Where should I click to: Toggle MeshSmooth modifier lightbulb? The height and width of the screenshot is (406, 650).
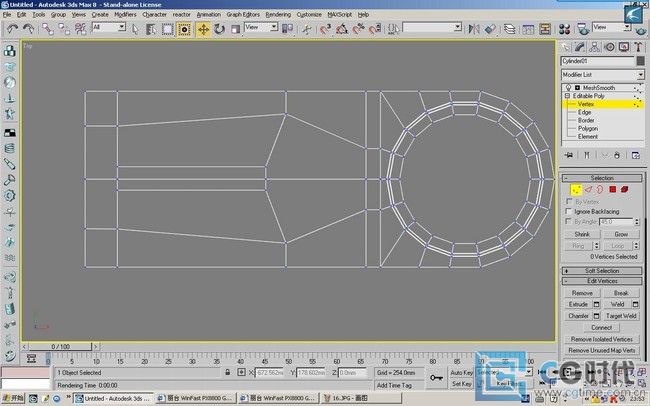coord(568,88)
